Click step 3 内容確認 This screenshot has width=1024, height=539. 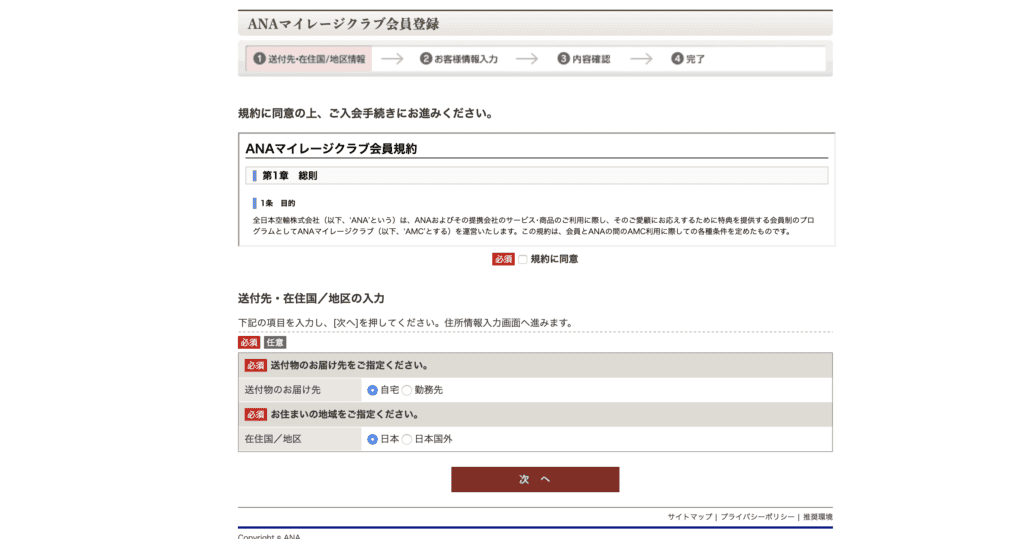pos(584,59)
